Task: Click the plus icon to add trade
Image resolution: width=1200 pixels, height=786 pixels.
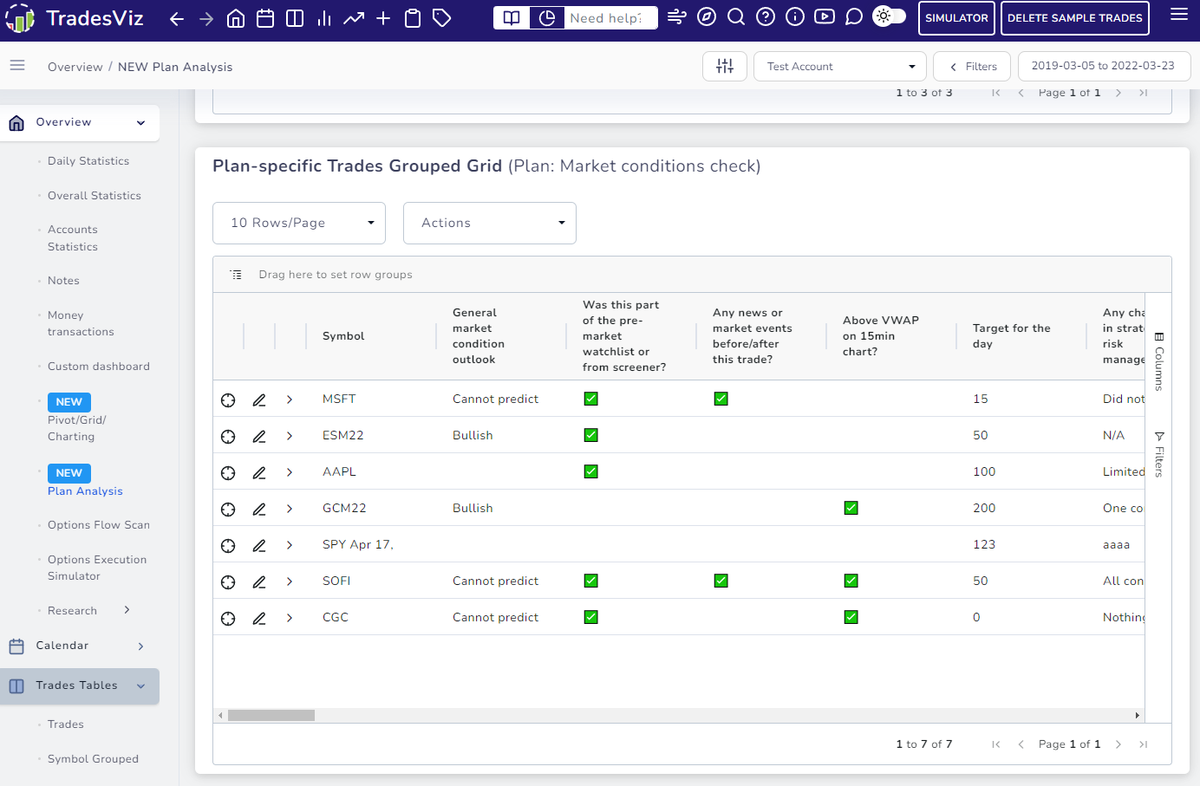Action: [x=383, y=18]
